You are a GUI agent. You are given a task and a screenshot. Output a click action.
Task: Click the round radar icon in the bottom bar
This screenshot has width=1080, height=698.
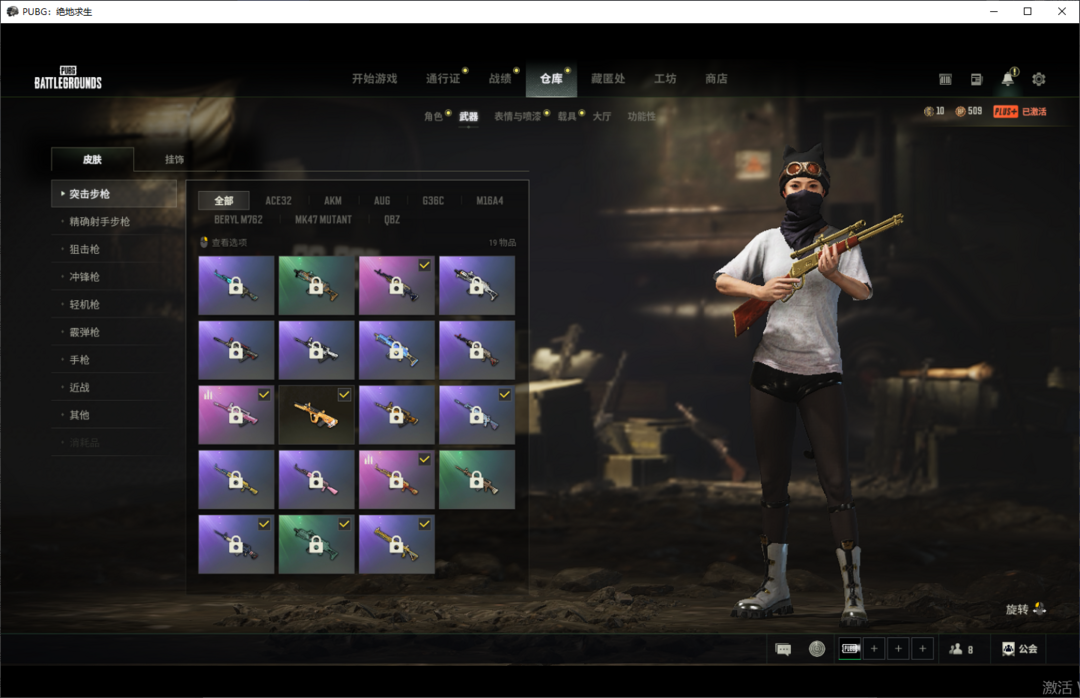point(817,648)
